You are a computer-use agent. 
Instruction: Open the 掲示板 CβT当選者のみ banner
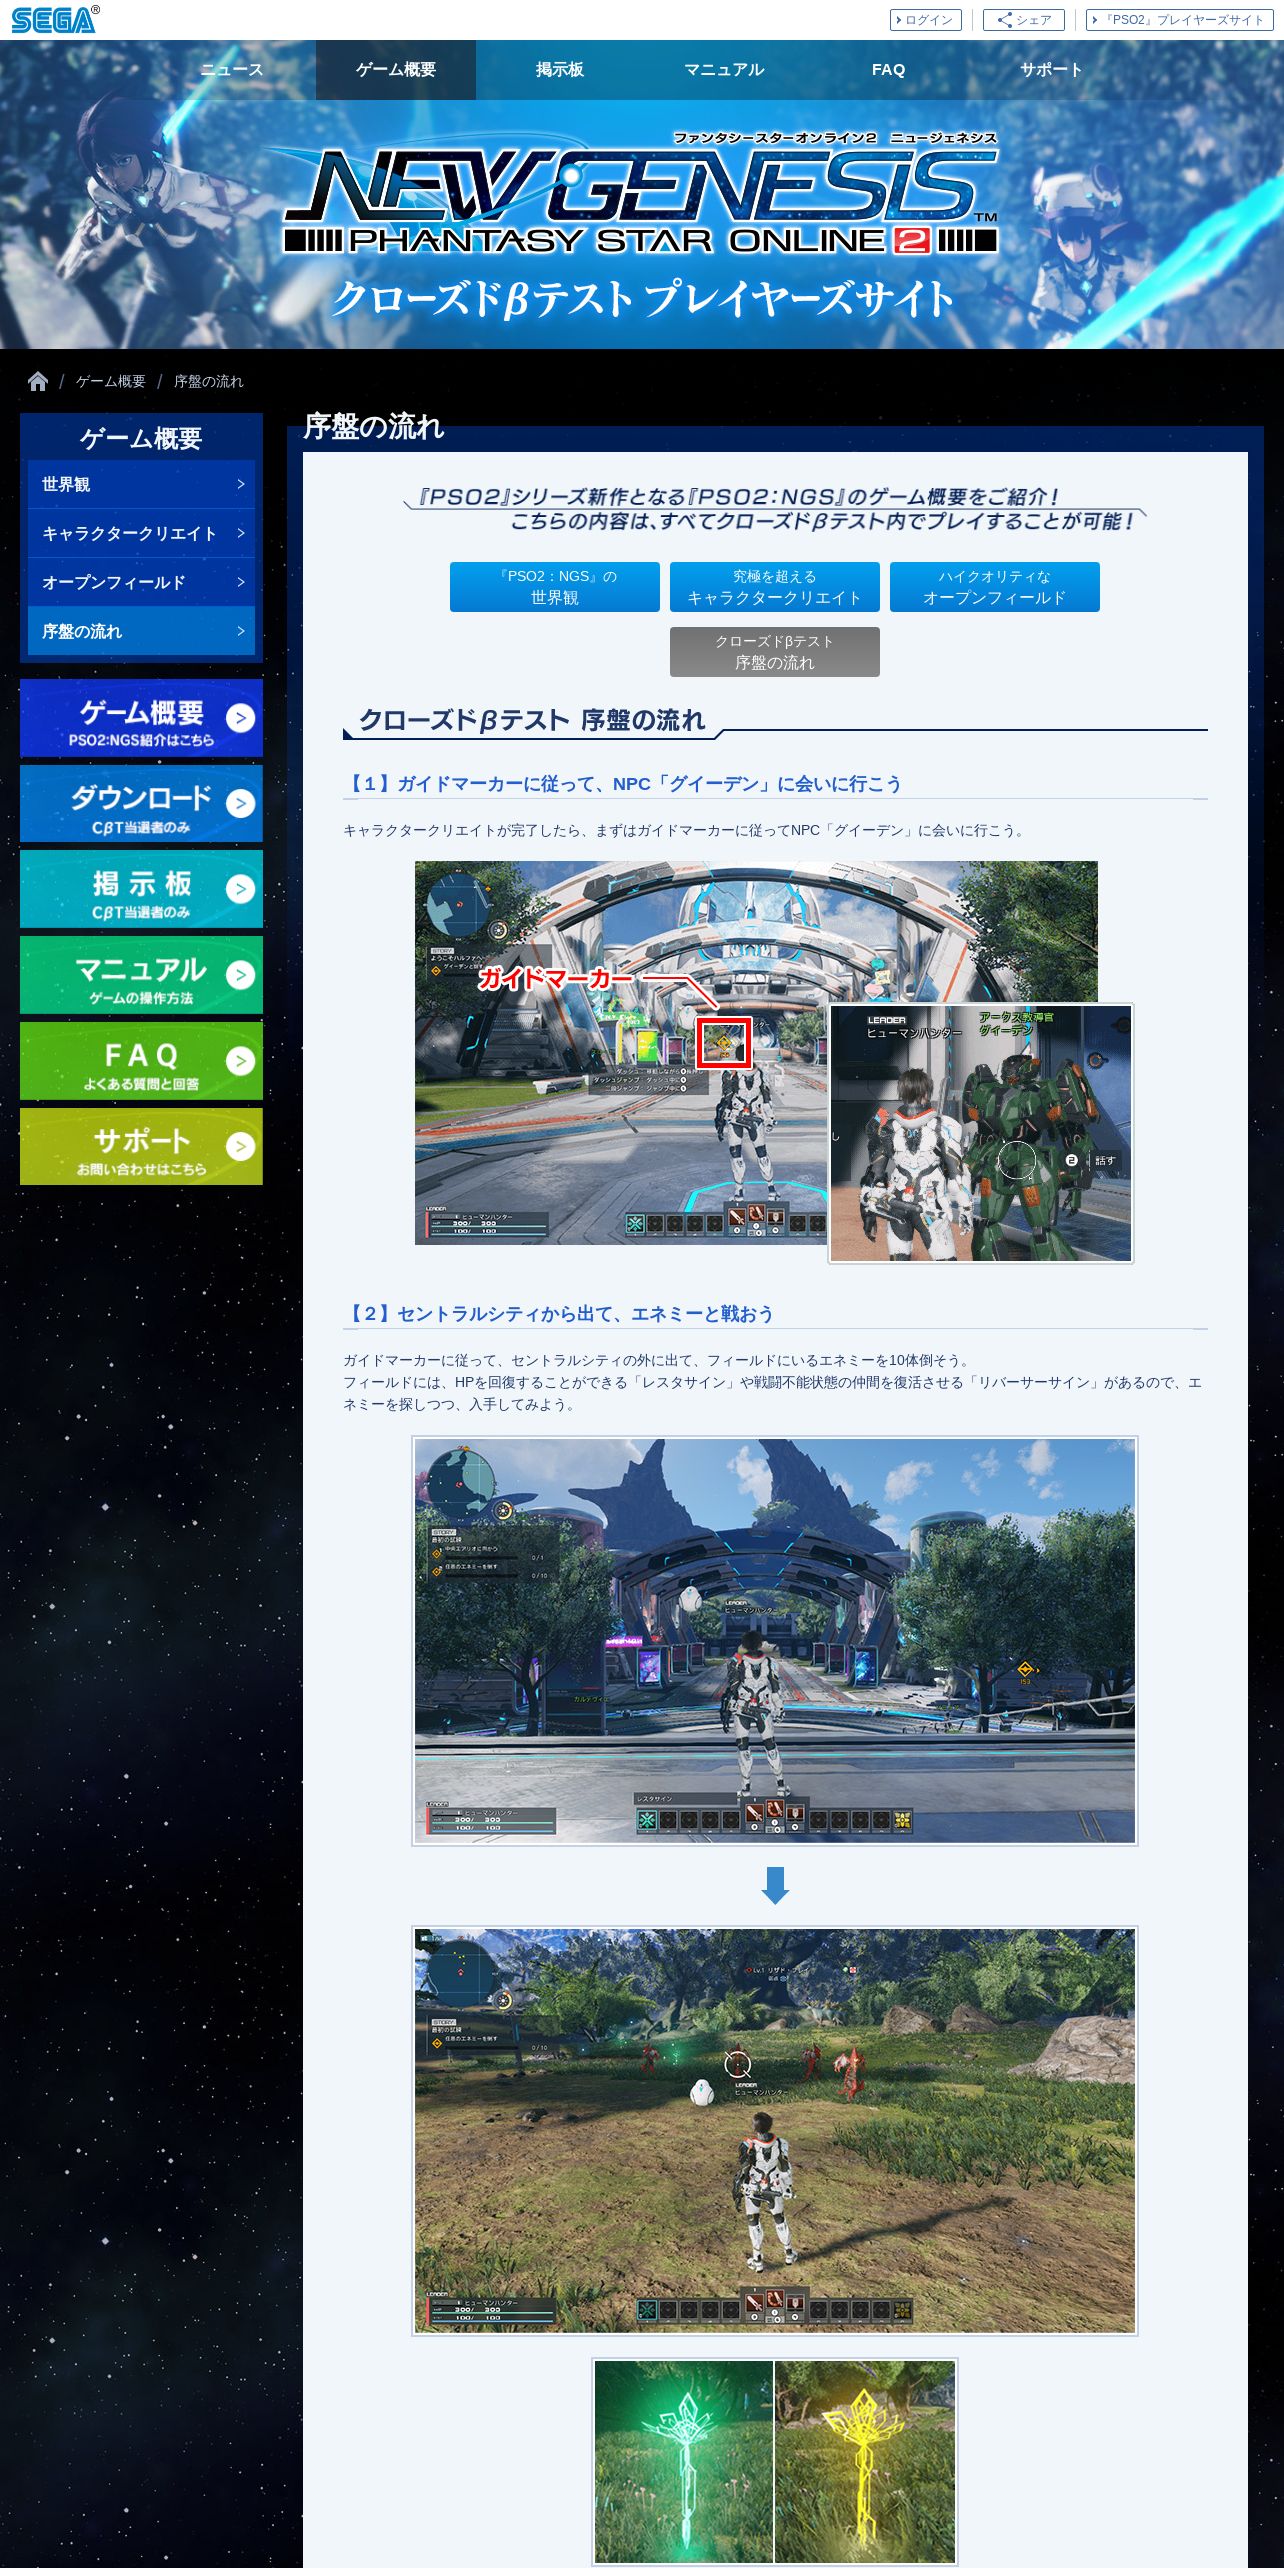(141, 889)
